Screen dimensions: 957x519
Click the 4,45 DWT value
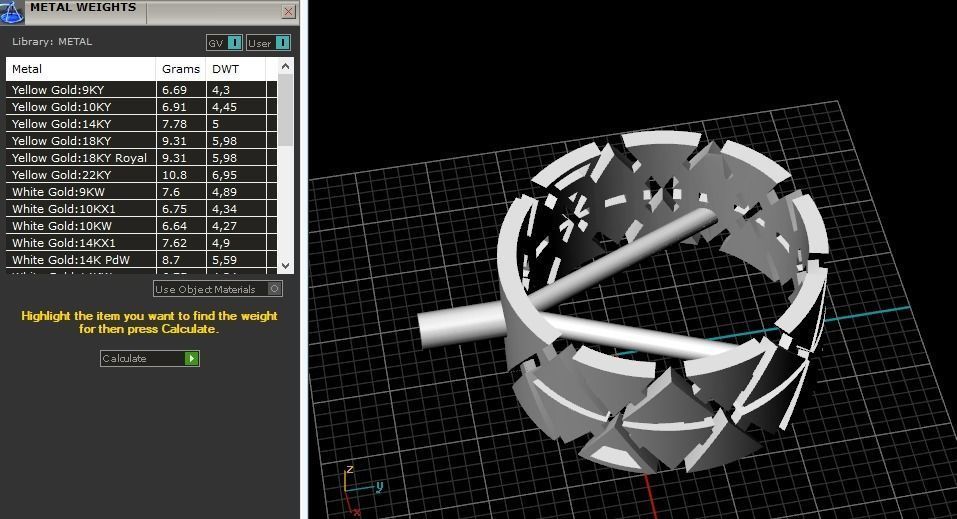(225, 107)
